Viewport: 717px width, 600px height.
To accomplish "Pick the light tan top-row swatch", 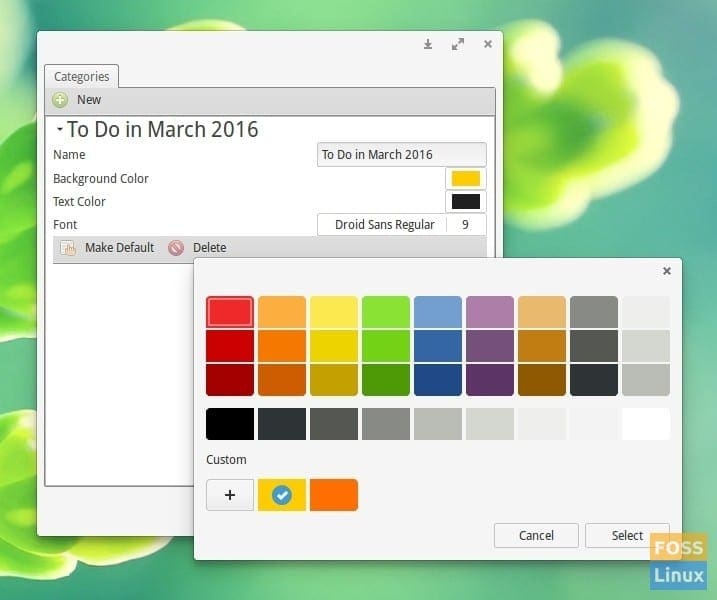I will click(542, 312).
